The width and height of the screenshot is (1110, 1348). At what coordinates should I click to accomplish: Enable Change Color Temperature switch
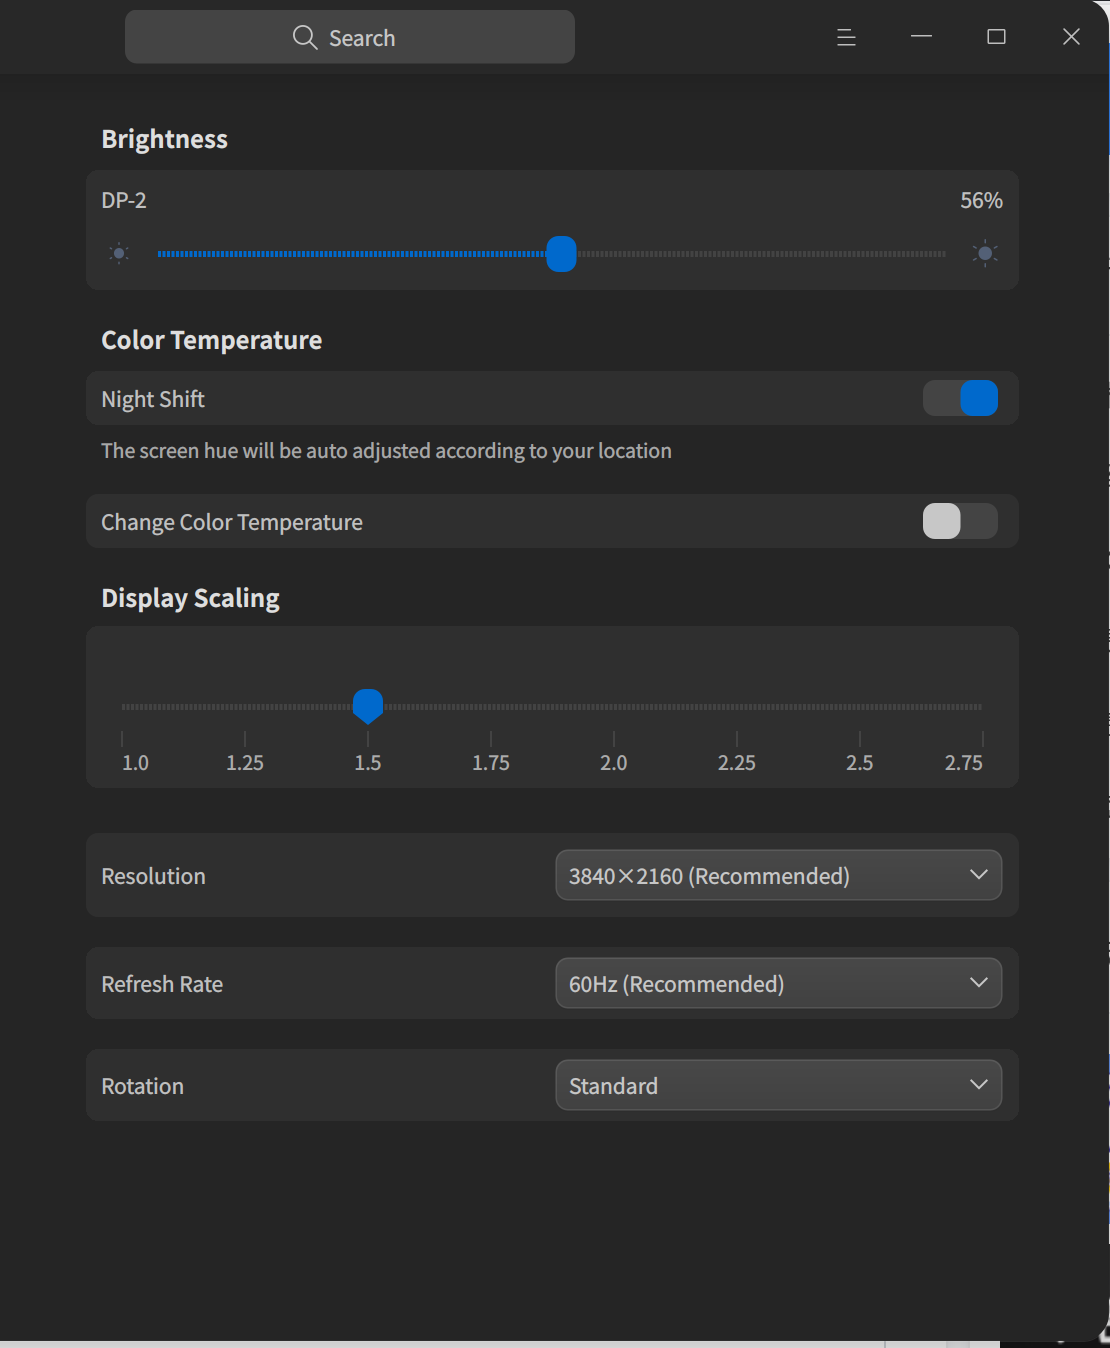tap(960, 521)
